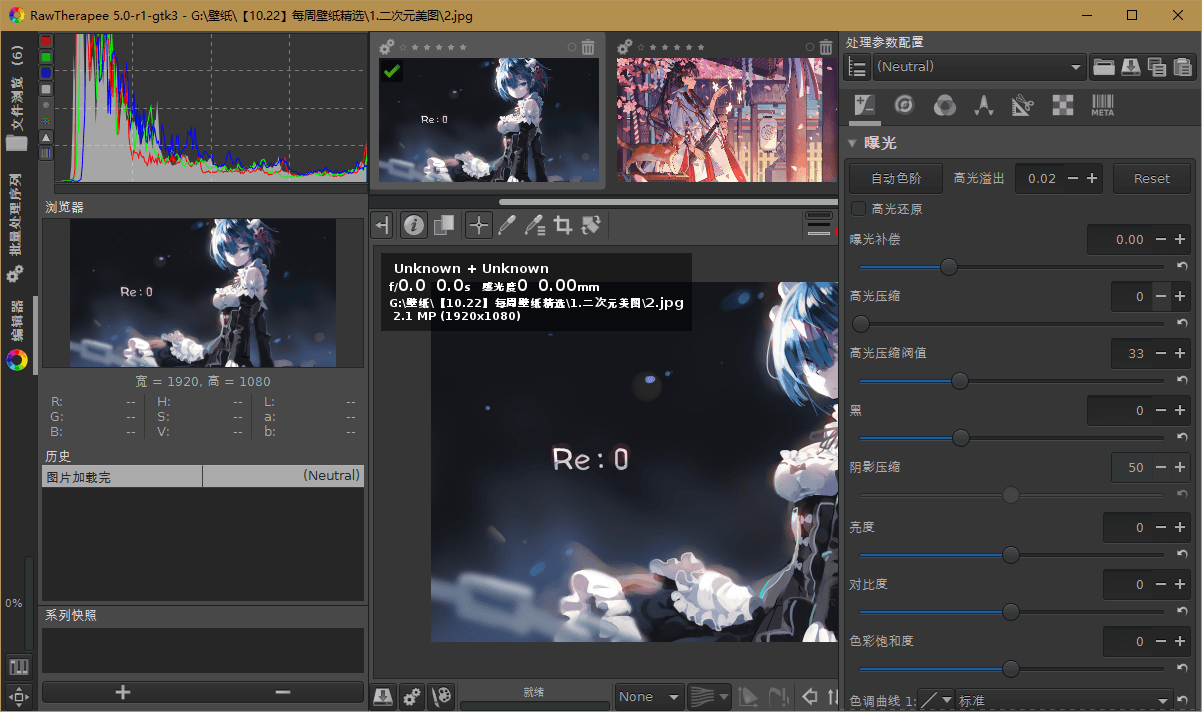Increase 曝光补偿 value with plus

(x=1180, y=239)
